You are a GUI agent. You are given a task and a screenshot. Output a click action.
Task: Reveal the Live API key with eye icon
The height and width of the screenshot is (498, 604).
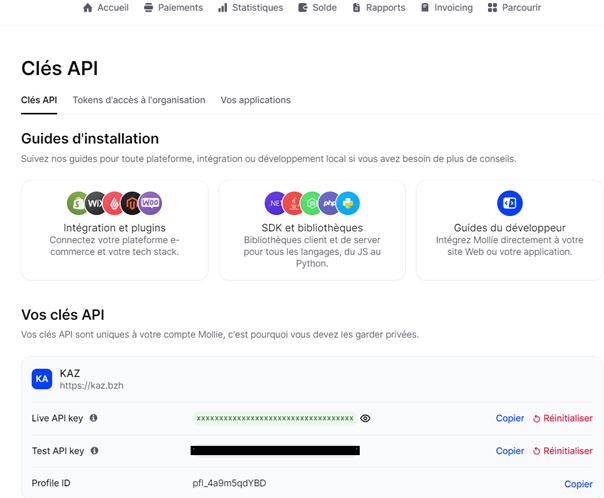click(x=366, y=418)
